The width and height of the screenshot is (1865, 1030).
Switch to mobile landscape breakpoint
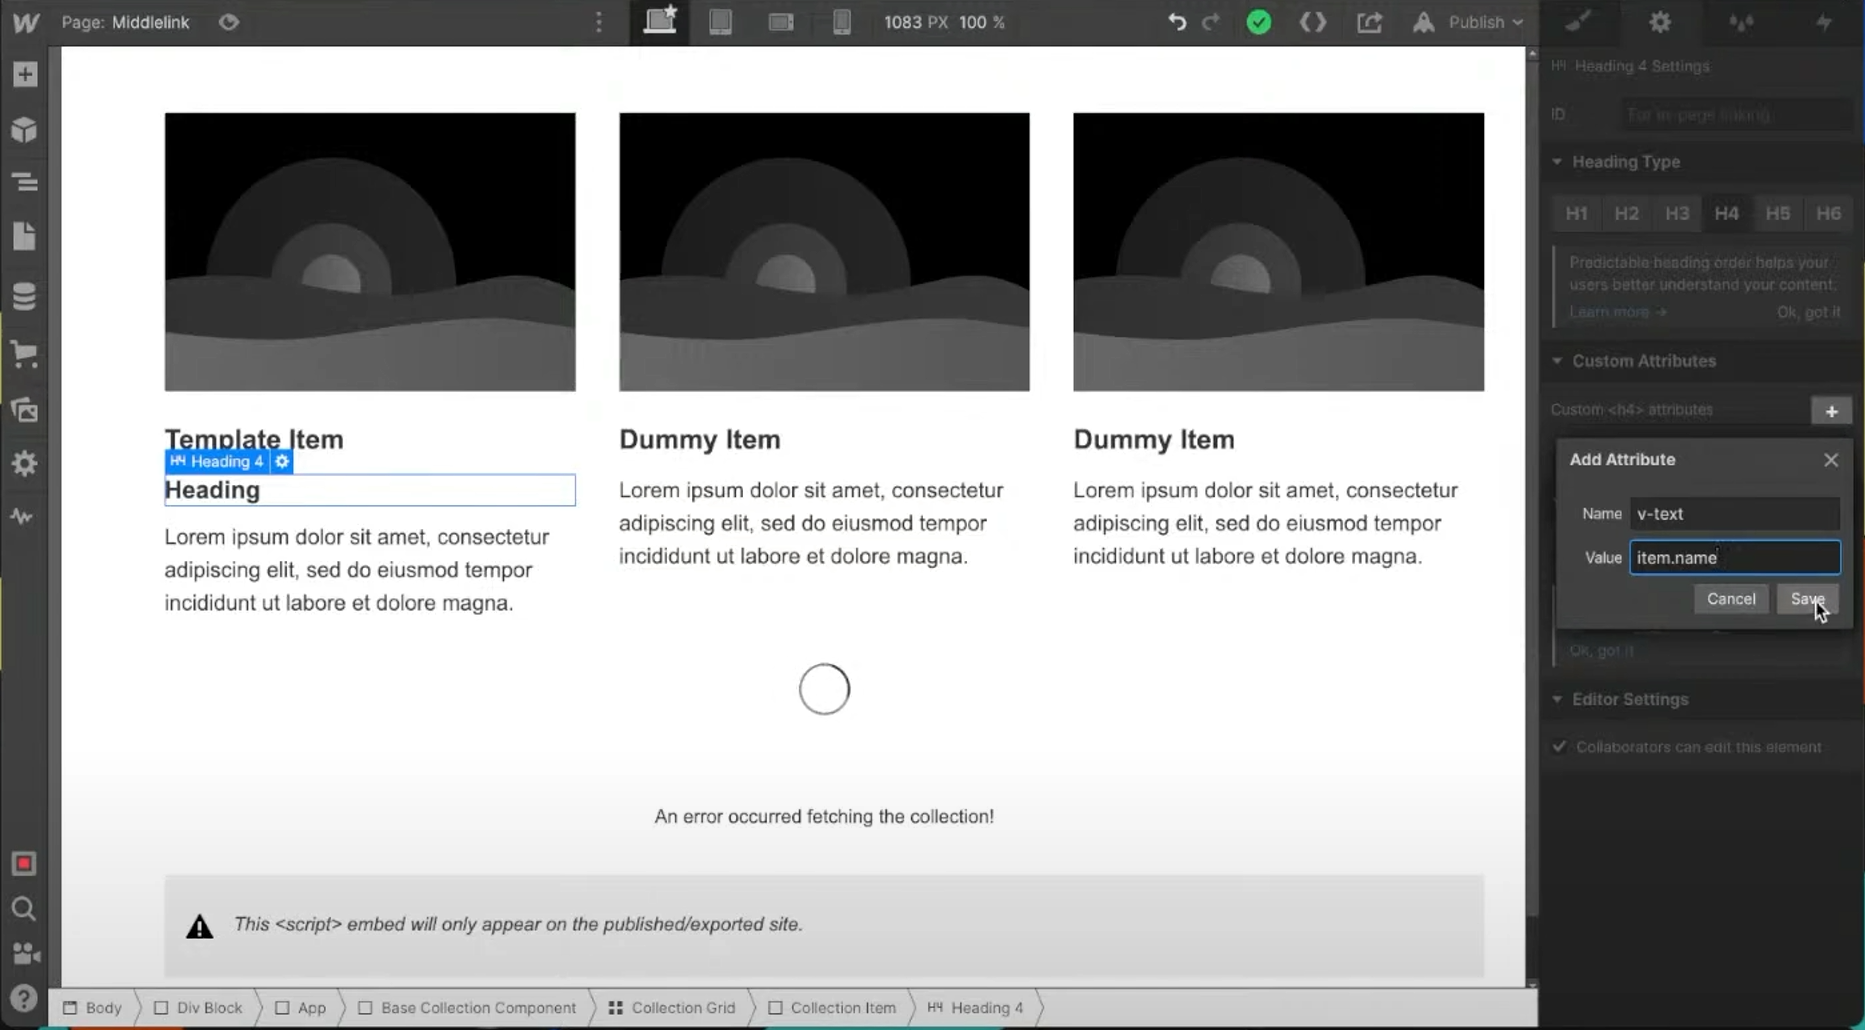(x=781, y=22)
